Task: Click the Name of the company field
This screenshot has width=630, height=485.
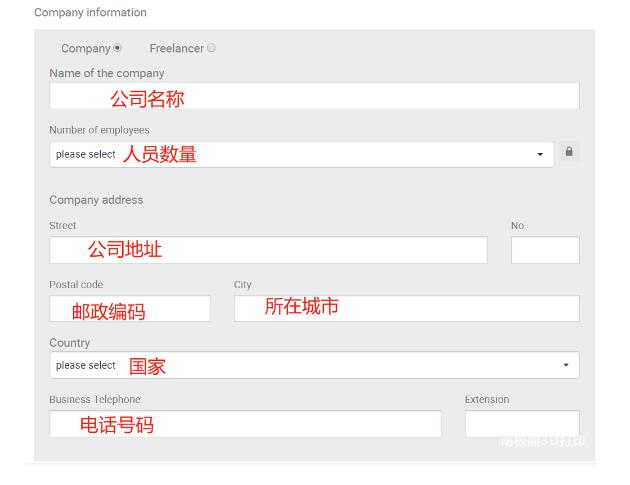Action: pyautogui.click(x=314, y=96)
